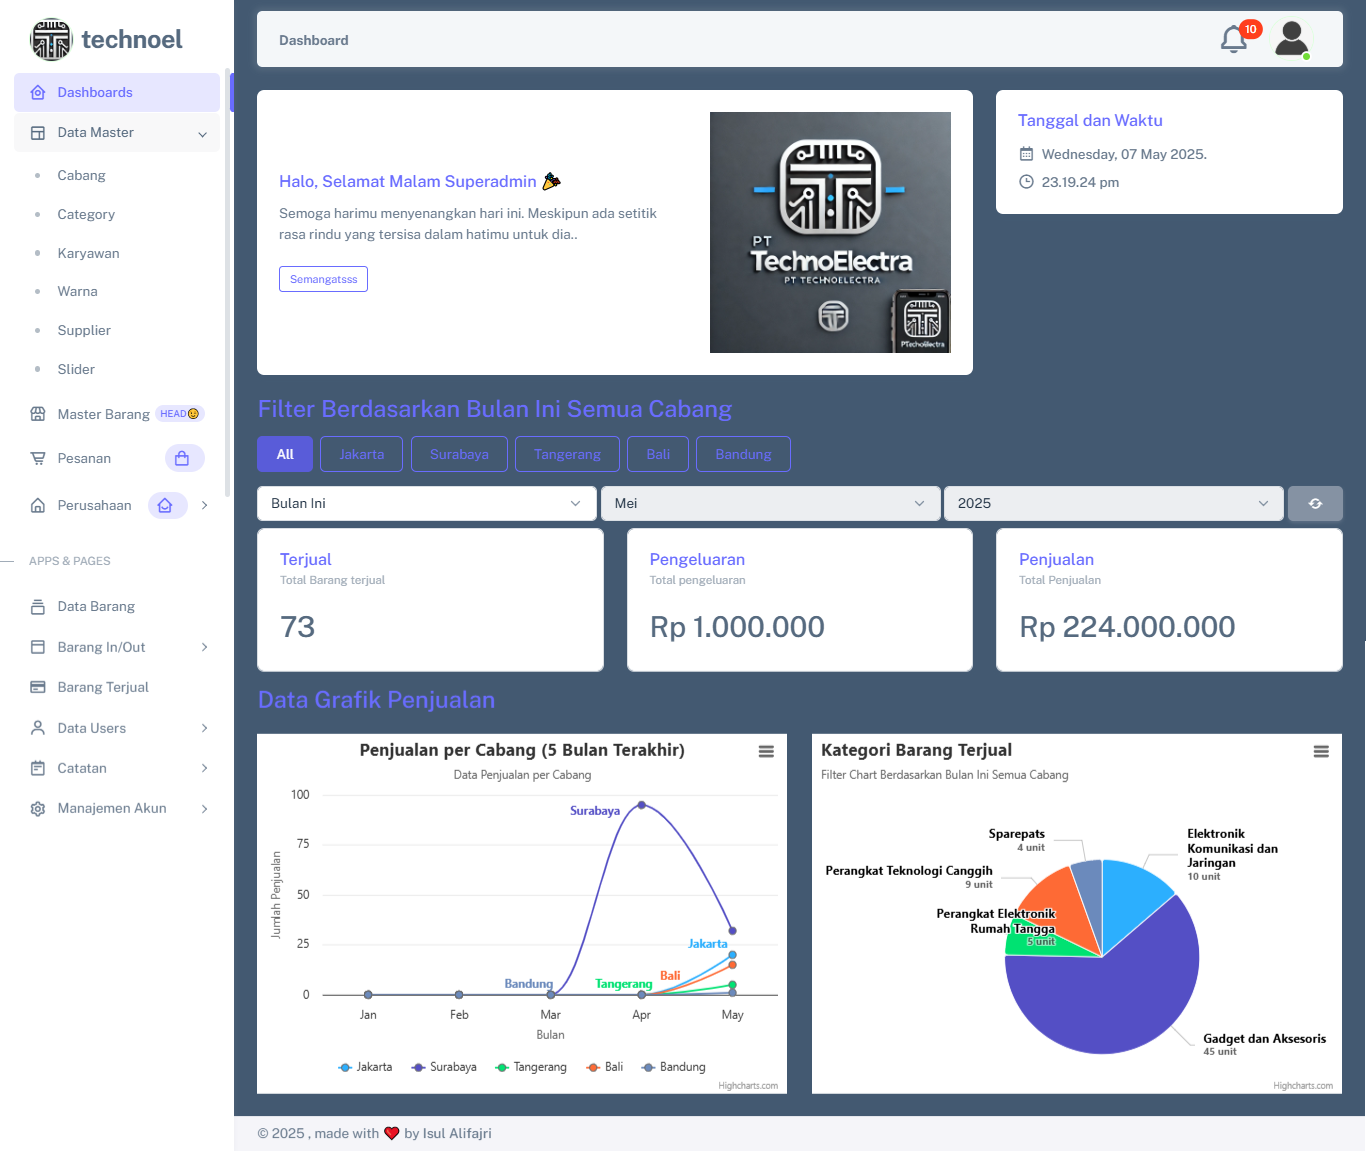Click the Semangatsss button
The height and width of the screenshot is (1152, 1366).
[x=323, y=279]
